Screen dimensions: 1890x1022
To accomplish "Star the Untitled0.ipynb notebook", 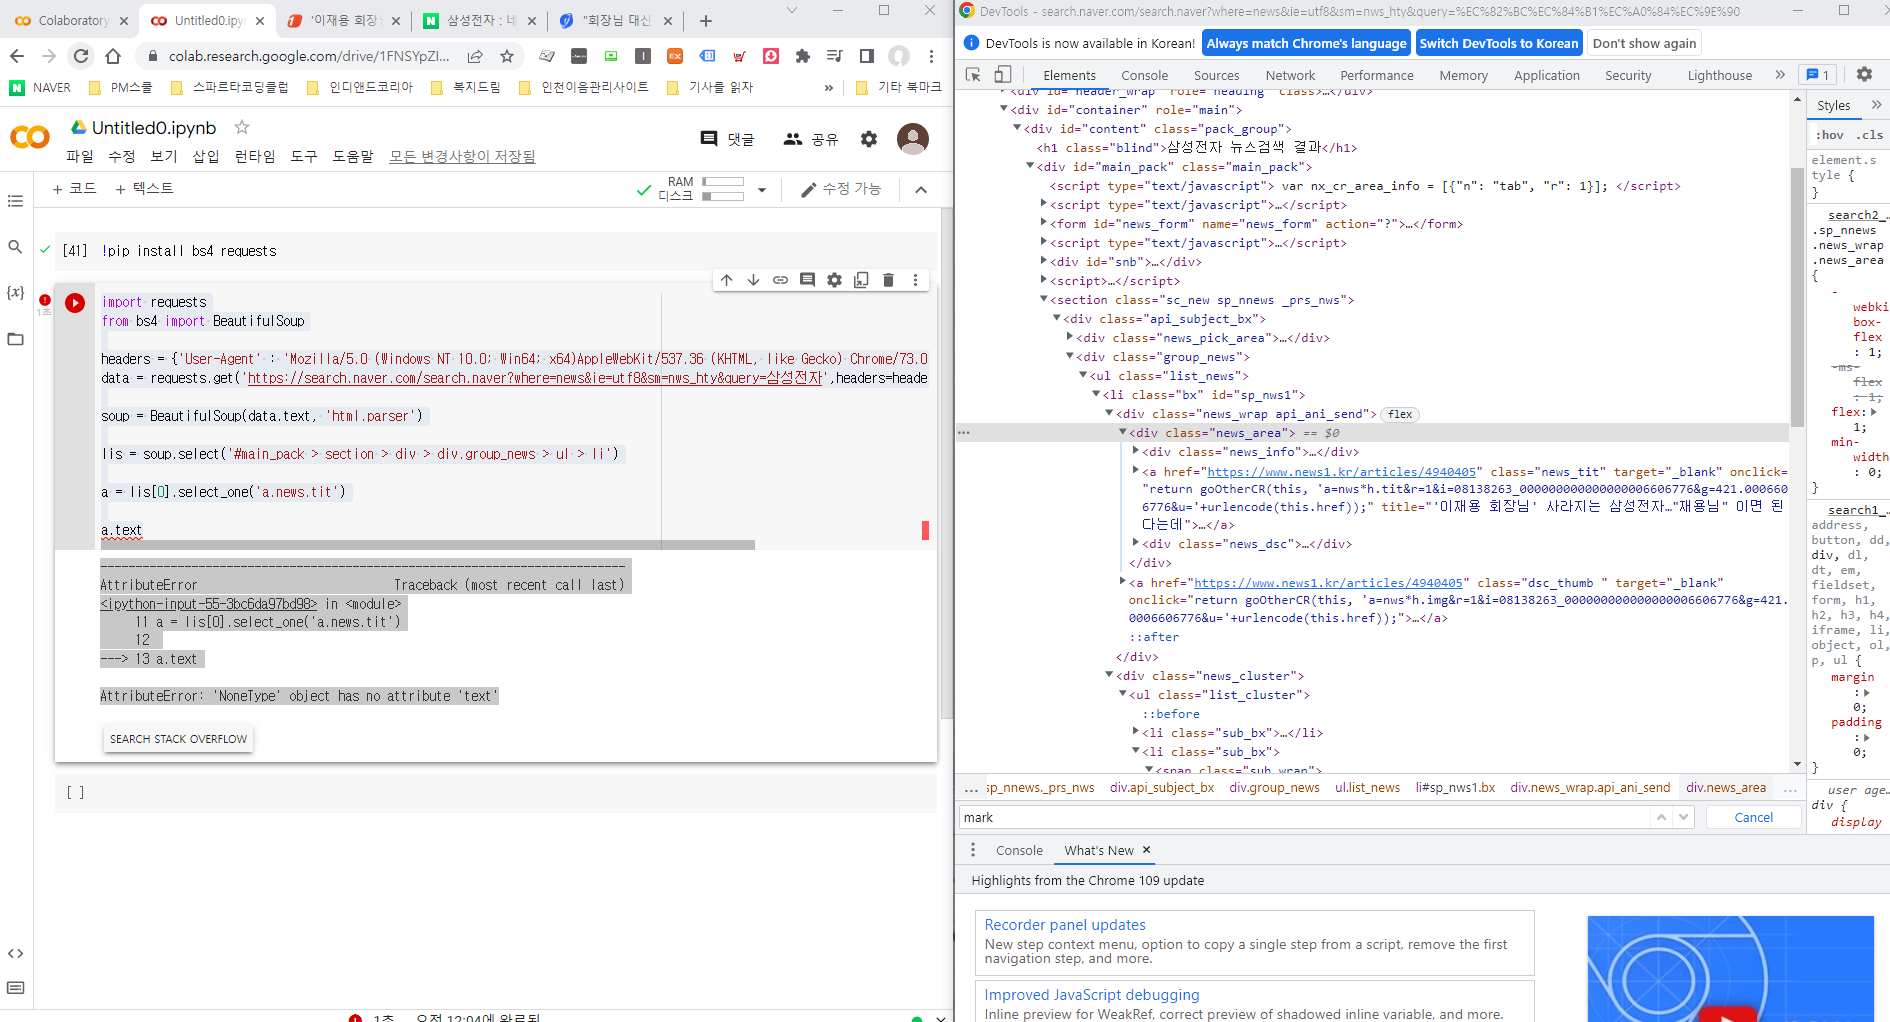I will pos(242,127).
